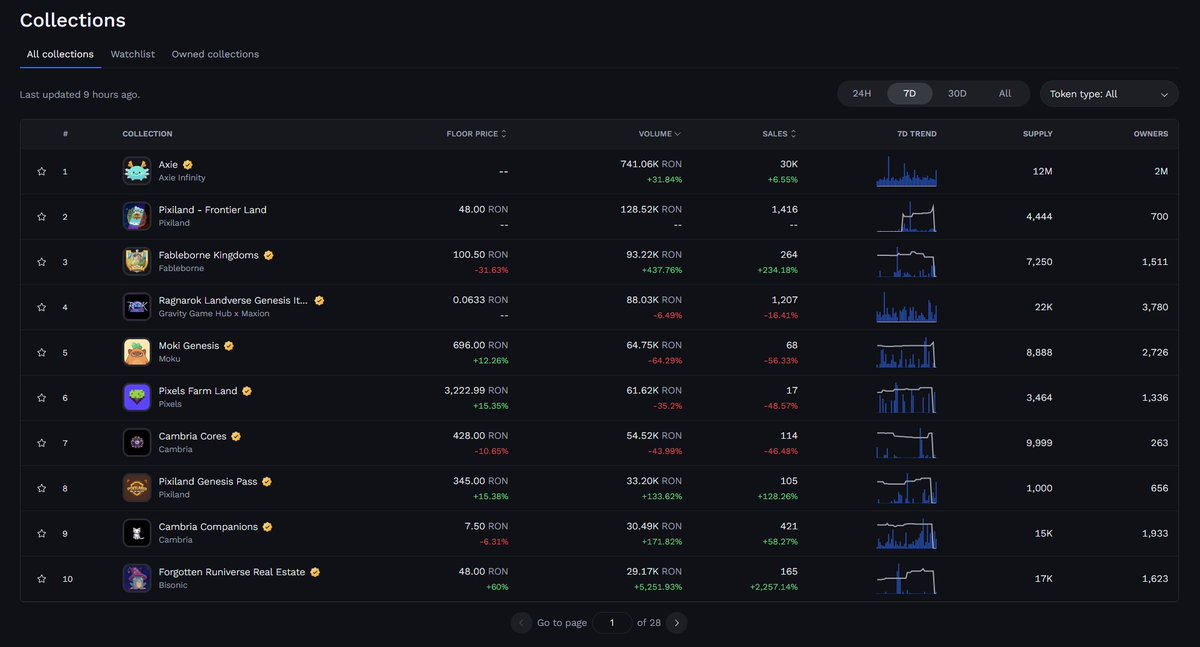Open Moki Genesis name link
The image size is (1200, 647).
click(188, 346)
